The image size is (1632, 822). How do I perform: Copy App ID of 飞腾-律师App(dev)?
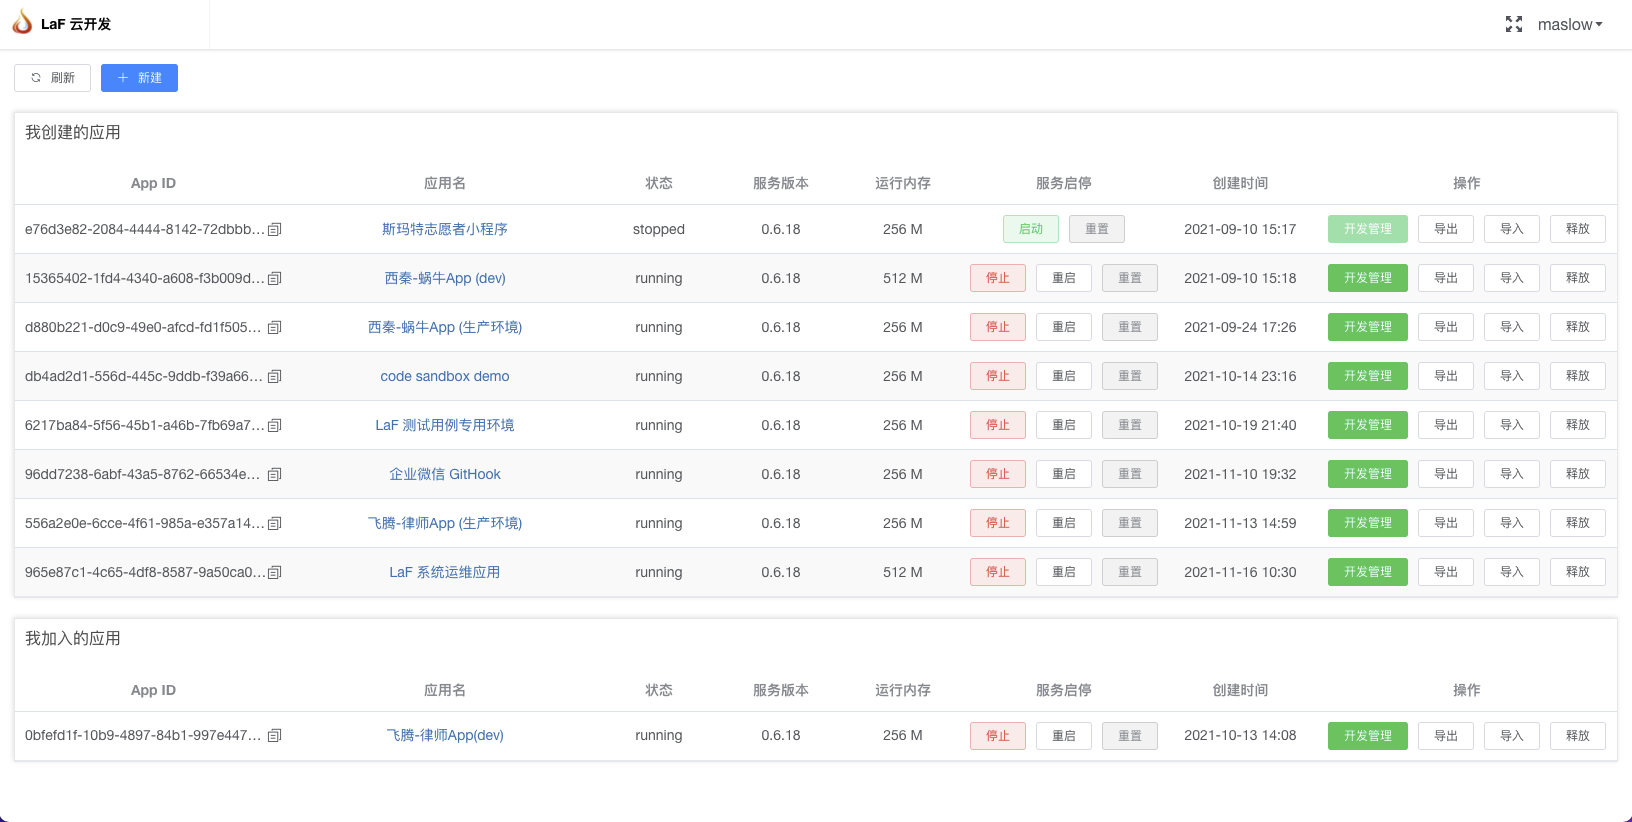(275, 736)
